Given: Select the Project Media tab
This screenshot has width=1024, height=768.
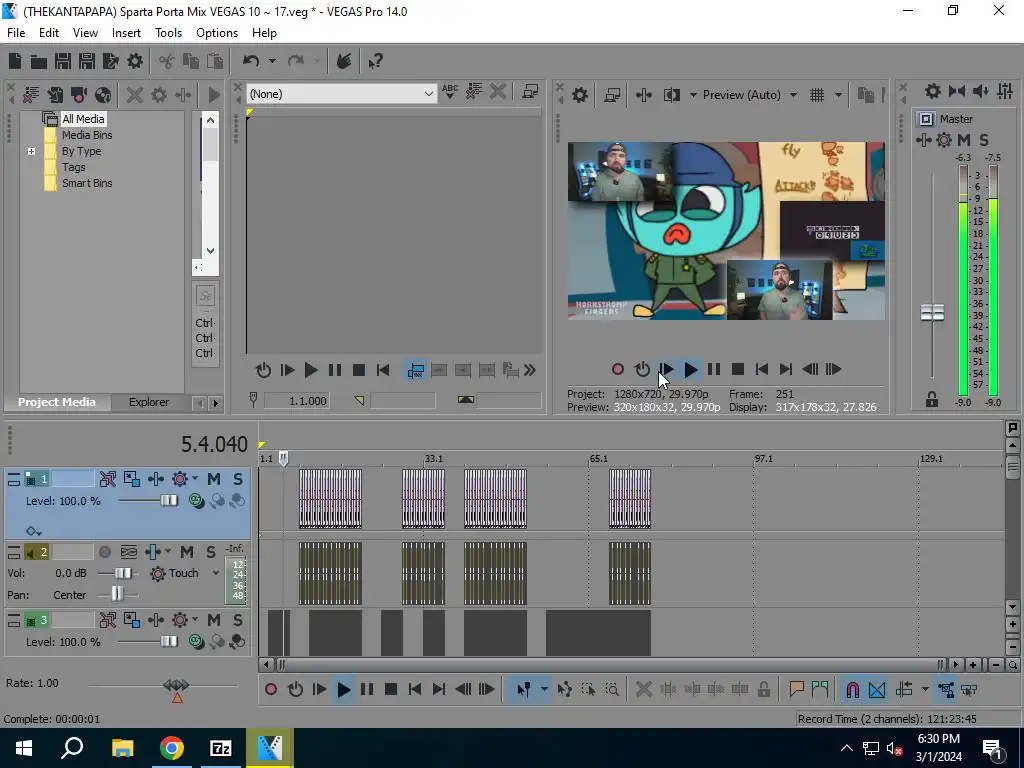Looking at the screenshot, I should tap(56, 402).
